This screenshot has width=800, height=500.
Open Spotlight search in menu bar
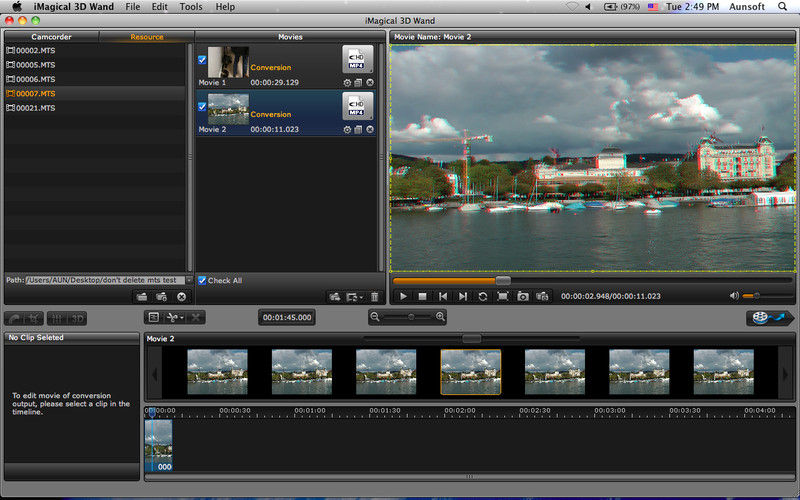pos(782,7)
